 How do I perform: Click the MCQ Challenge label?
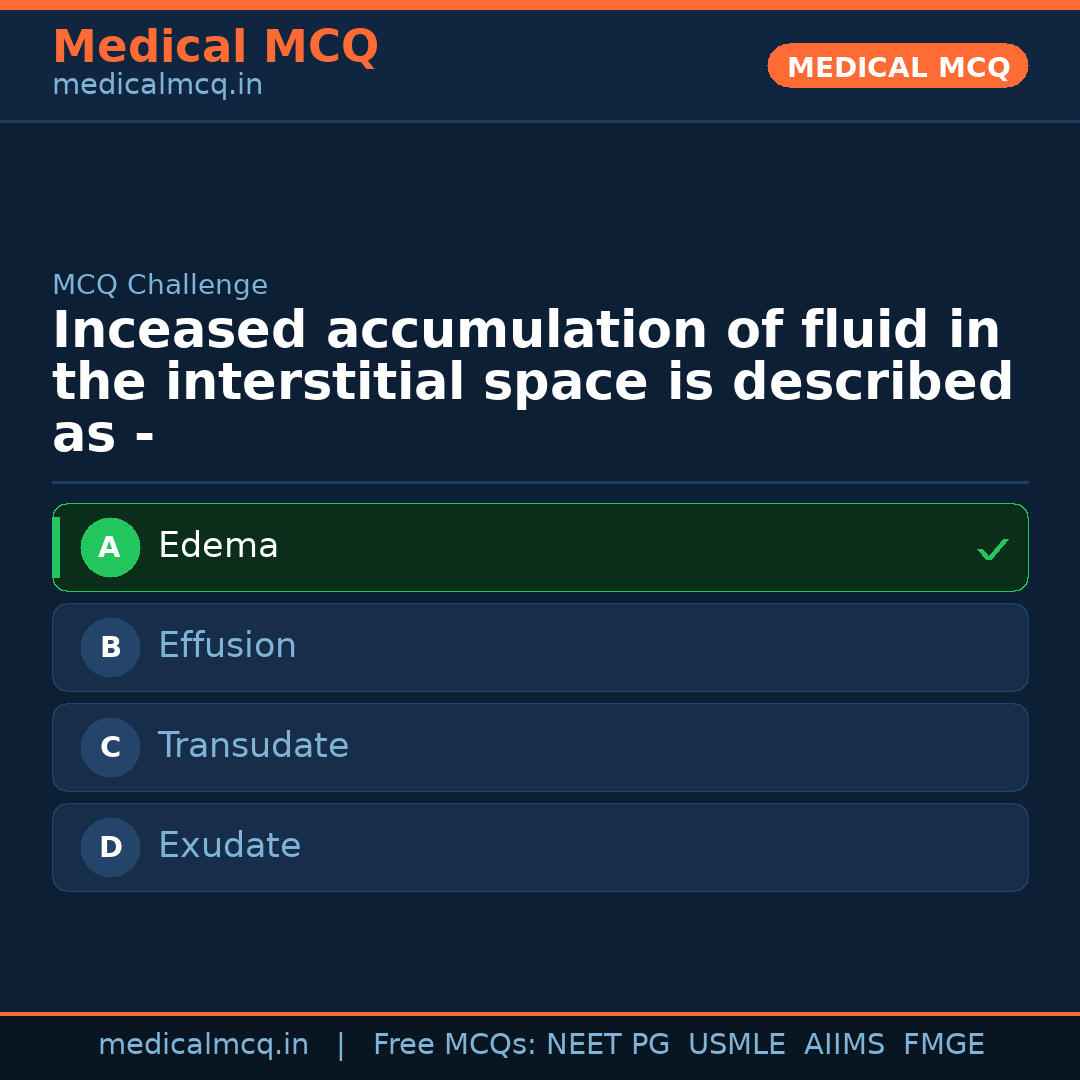click(160, 285)
